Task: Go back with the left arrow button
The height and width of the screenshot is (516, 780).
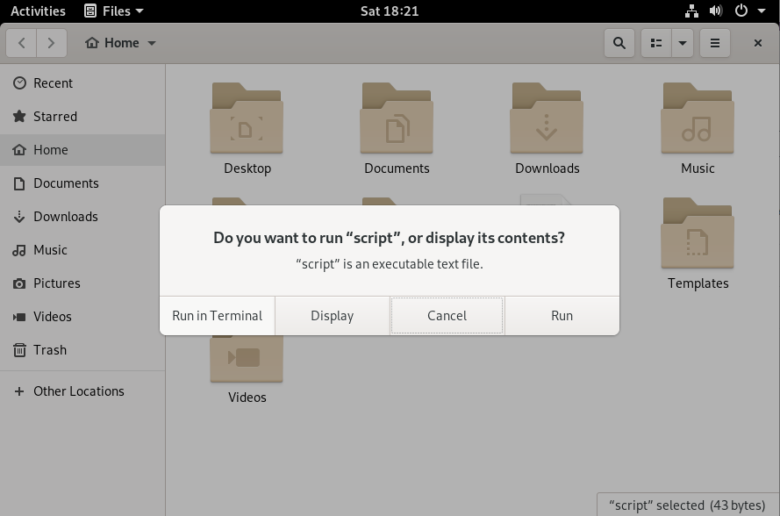Action: tap(22, 43)
